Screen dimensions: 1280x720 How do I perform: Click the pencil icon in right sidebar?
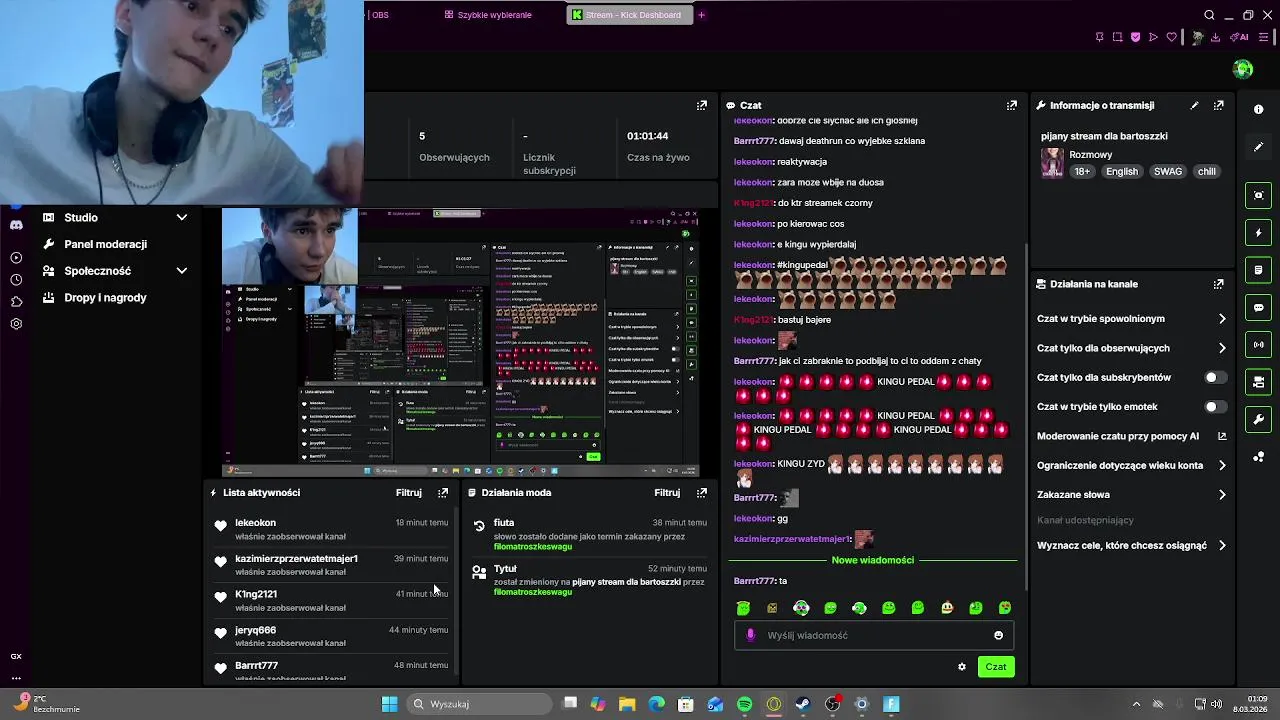[x=1258, y=147]
